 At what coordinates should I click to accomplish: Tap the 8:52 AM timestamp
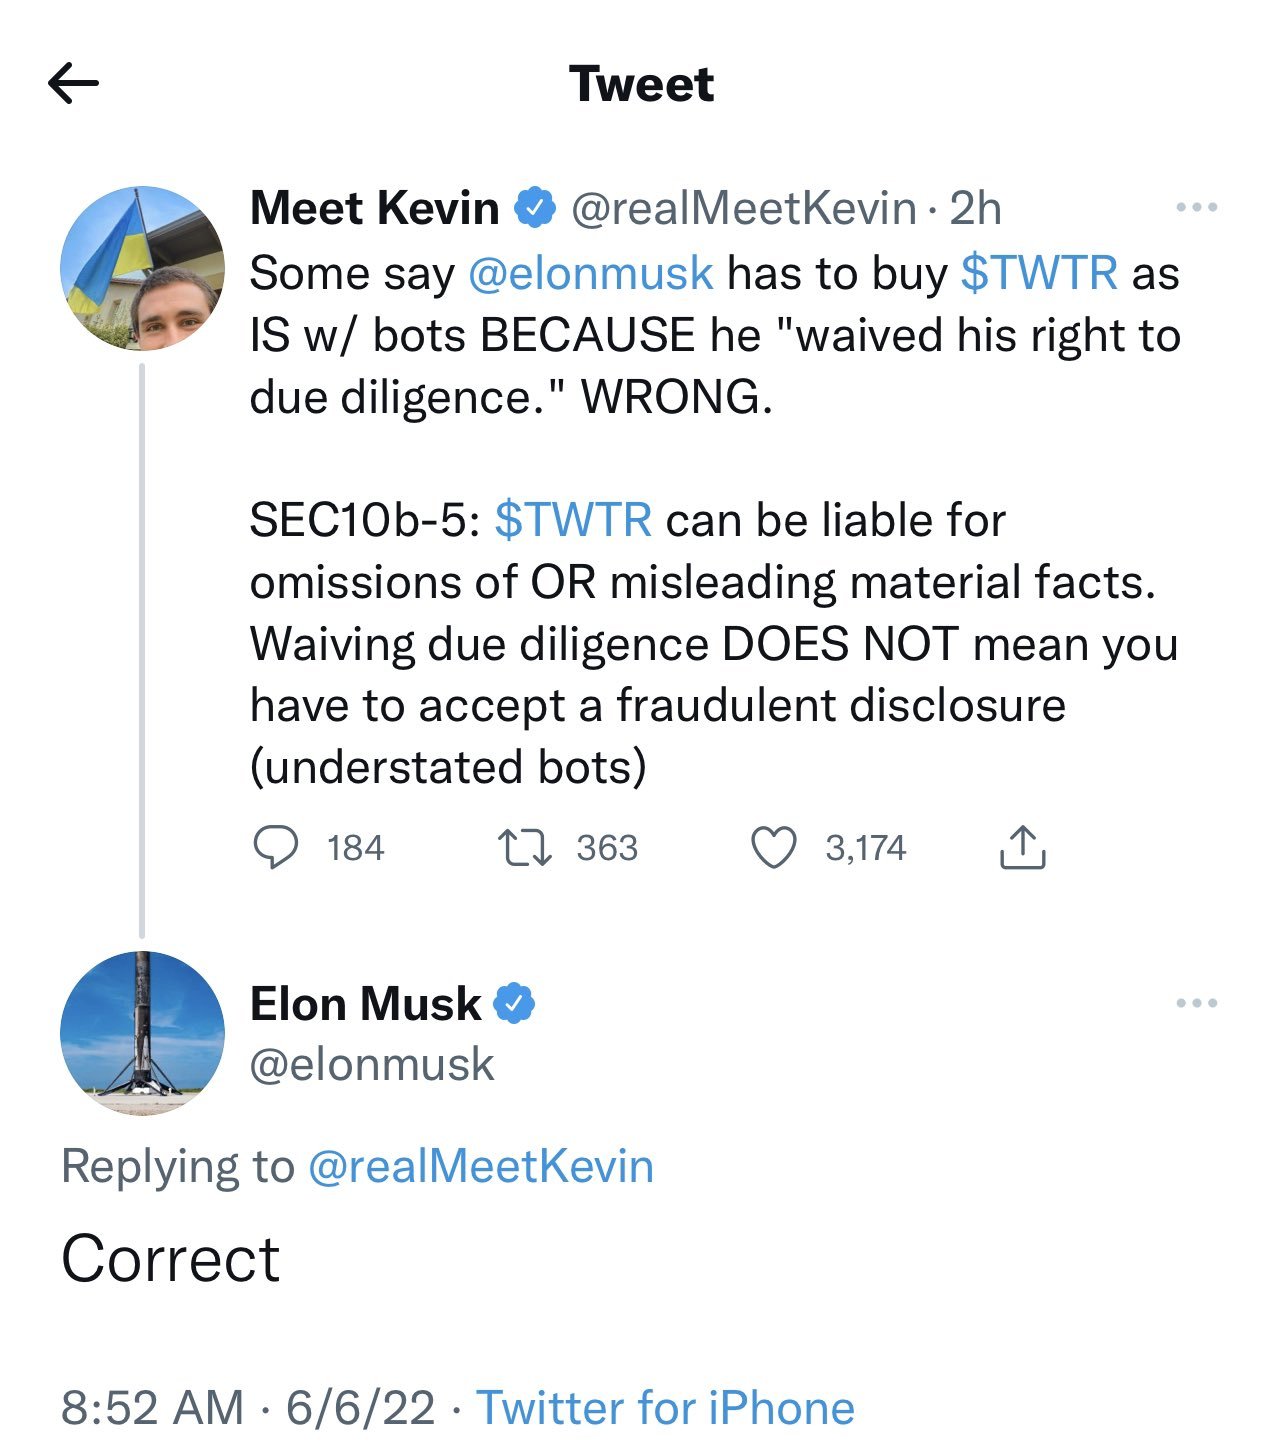coord(152,1407)
